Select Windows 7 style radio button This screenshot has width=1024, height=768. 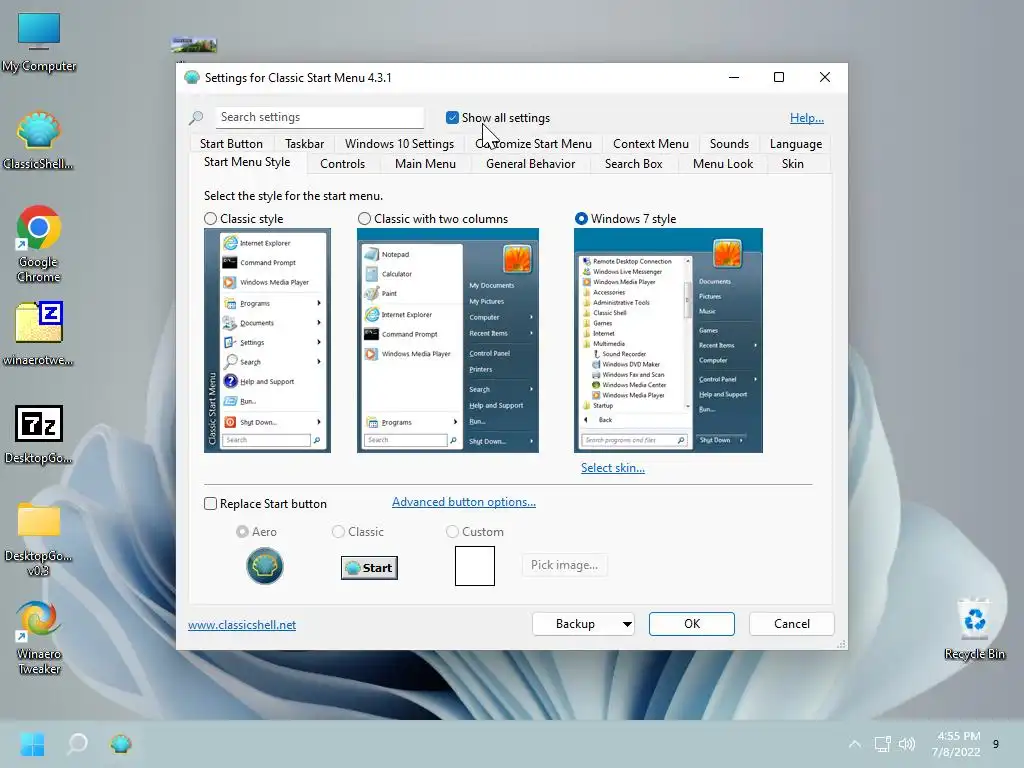581,219
